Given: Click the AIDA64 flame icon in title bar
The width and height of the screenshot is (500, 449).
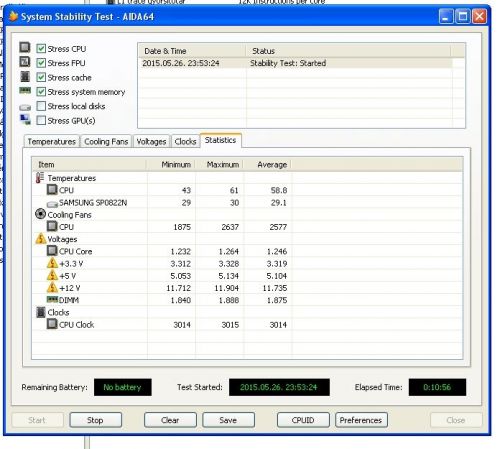Looking at the screenshot, I should click(14, 16).
